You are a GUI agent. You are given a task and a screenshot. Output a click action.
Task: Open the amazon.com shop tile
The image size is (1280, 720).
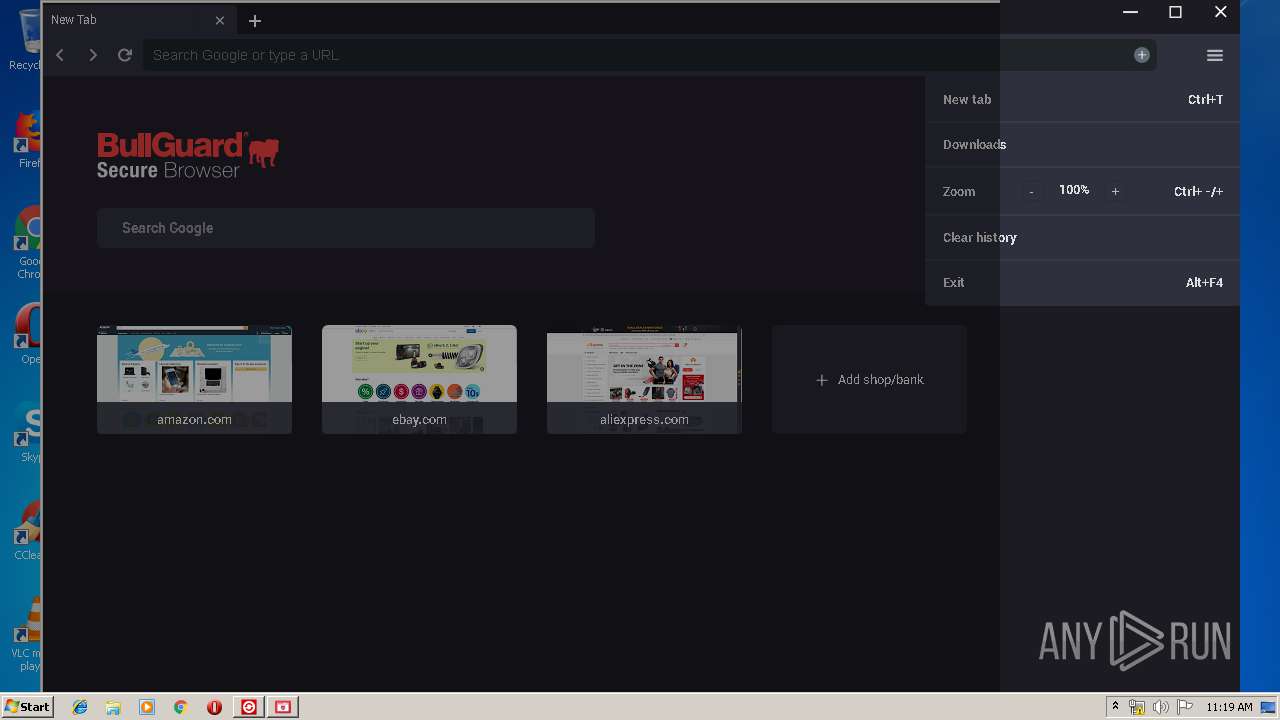[194, 379]
